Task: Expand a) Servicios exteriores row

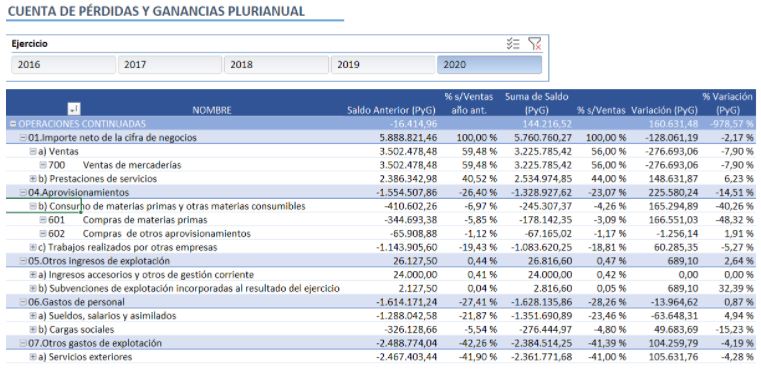Action: 33,357
